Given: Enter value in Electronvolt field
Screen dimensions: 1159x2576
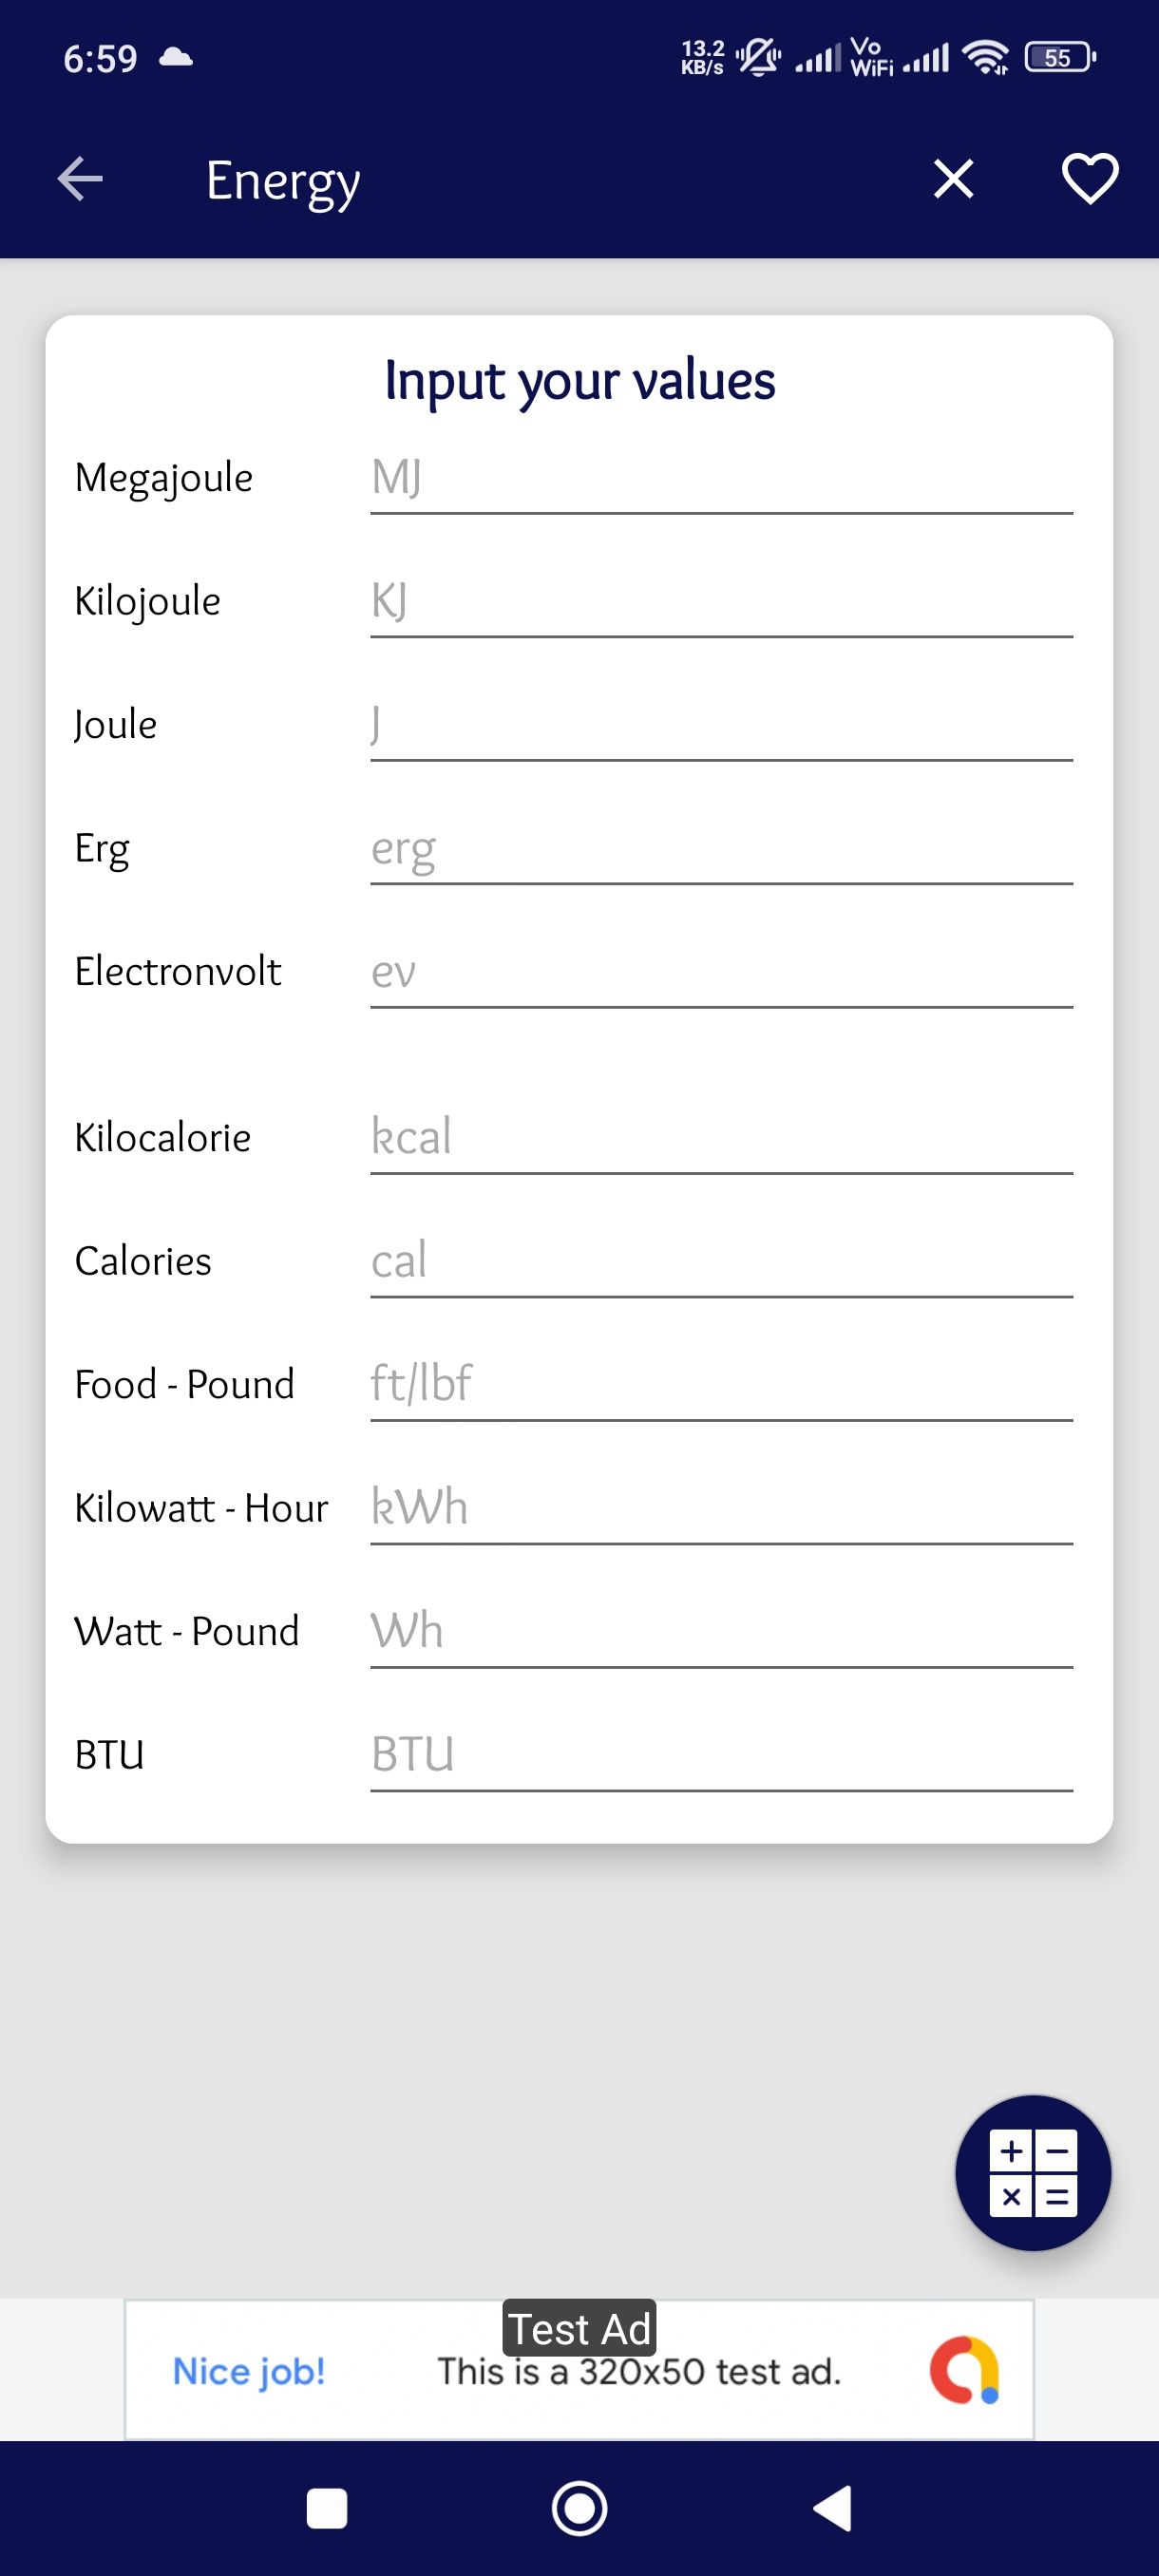Looking at the screenshot, I should point(720,973).
